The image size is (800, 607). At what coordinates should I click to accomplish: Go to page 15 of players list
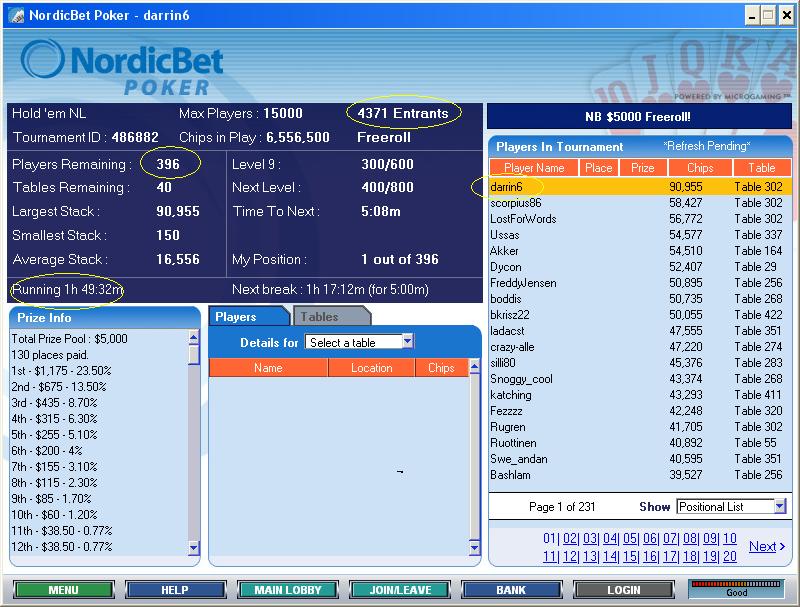(x=630, y=556)
